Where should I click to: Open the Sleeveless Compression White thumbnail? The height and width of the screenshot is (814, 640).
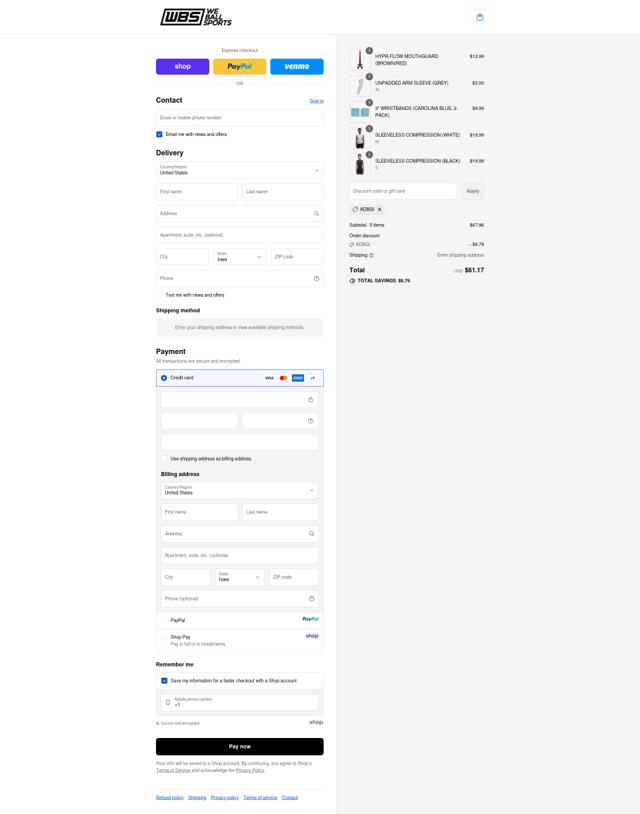(359, 138)
